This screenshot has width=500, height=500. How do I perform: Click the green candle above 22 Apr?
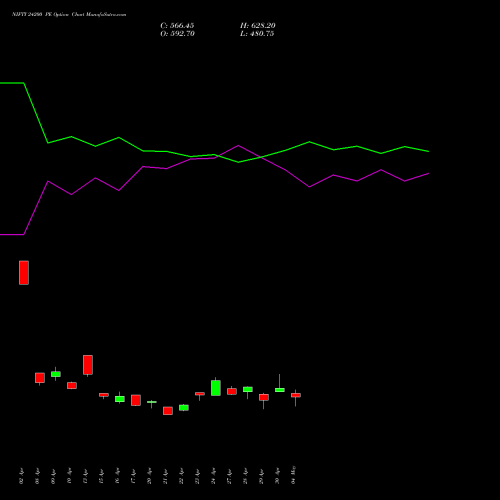(184, 408)
